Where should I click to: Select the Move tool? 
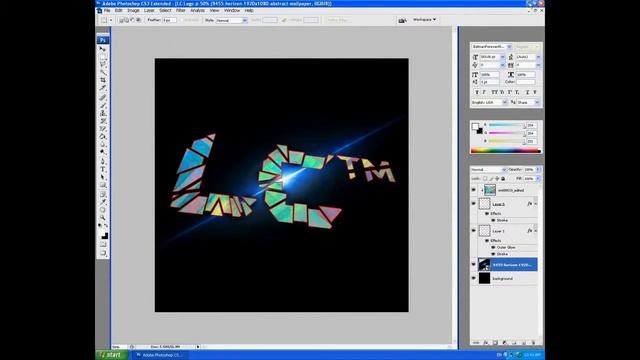click(103, 49)
